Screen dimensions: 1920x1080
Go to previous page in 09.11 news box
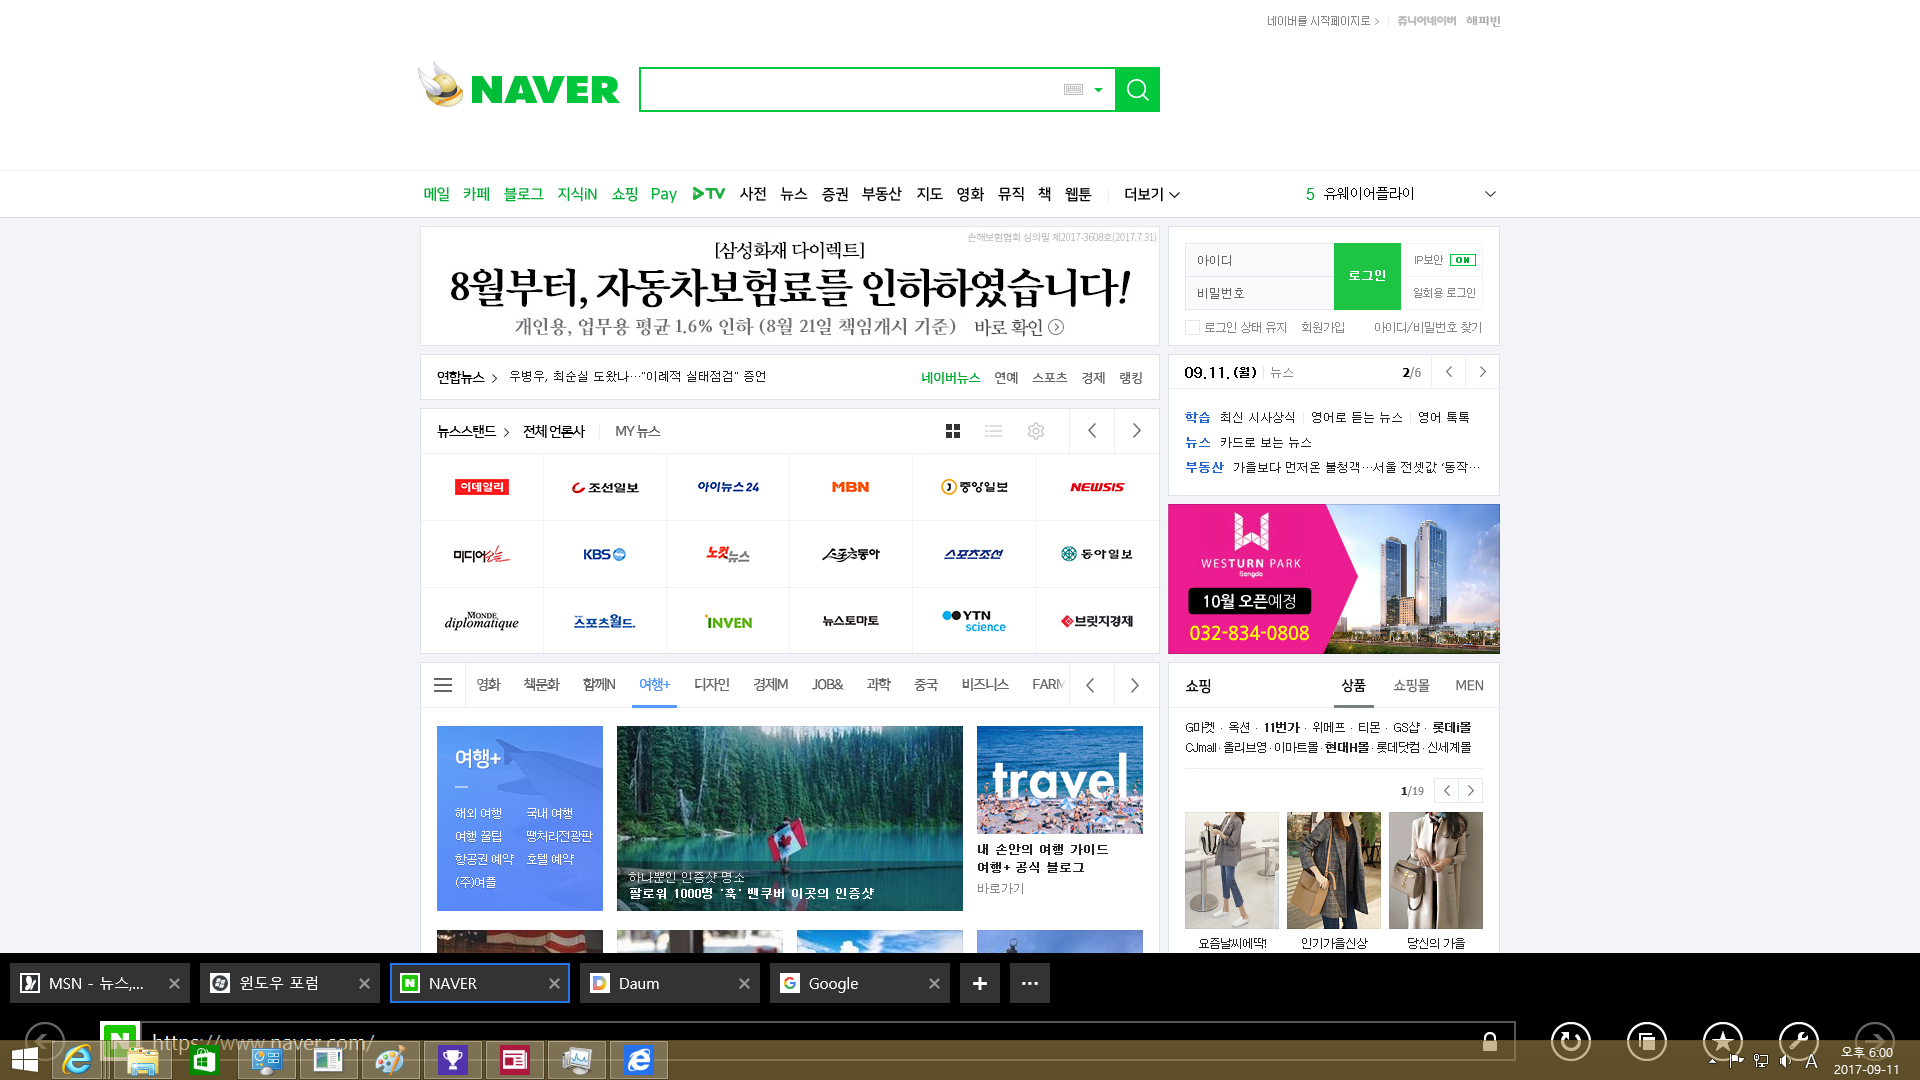[x=1449, y=372]
